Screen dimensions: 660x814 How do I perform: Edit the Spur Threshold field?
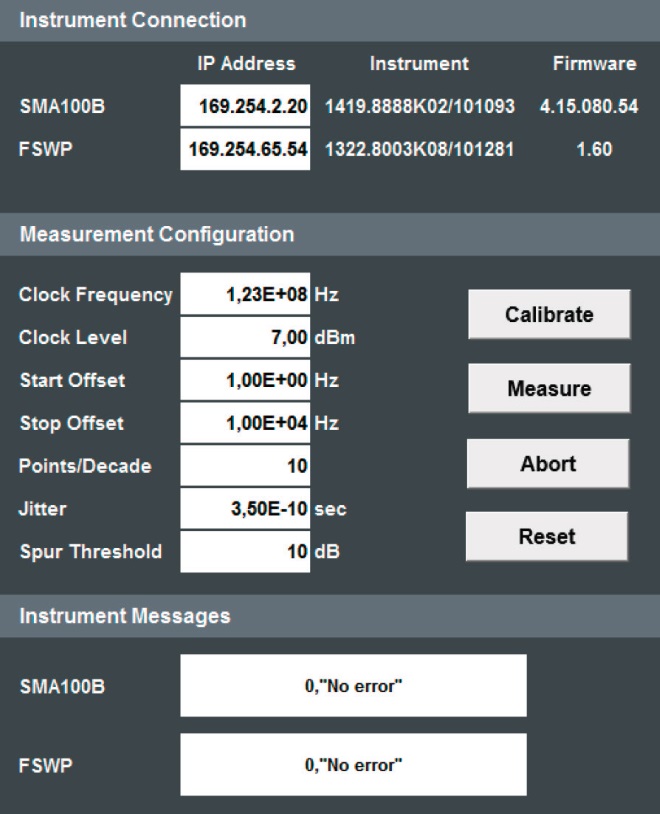245,551
